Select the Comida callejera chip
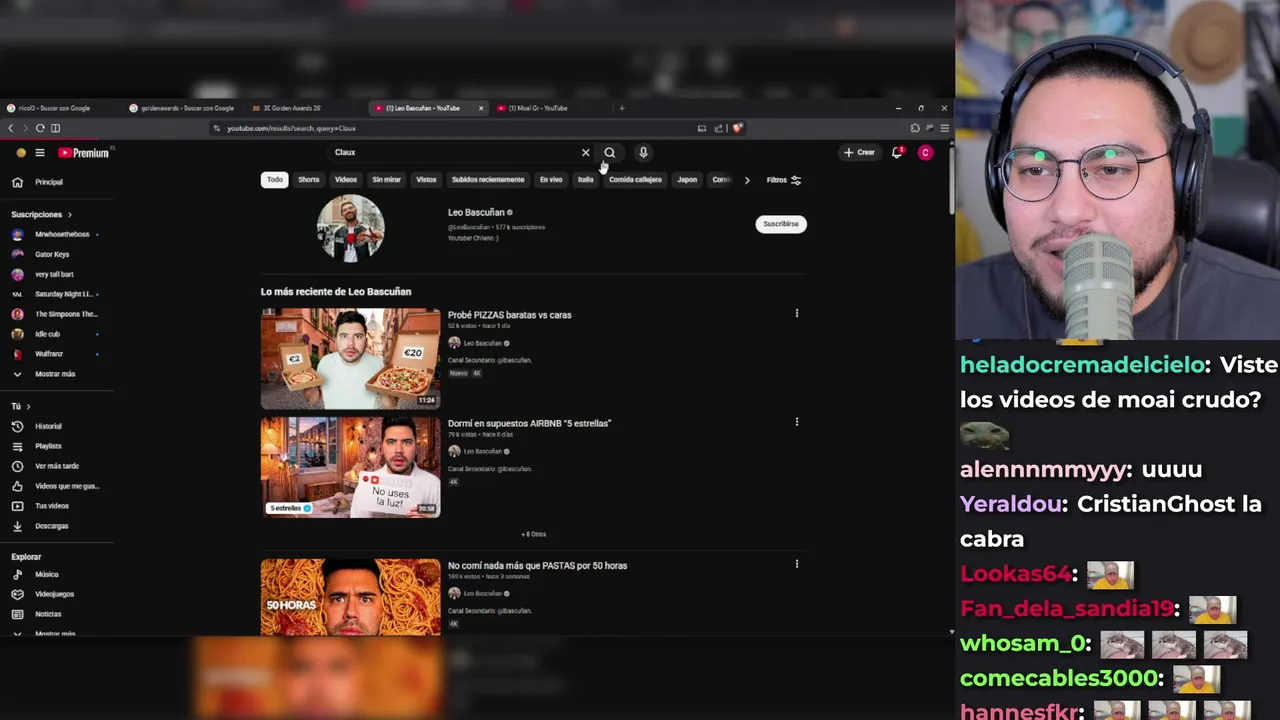 click(x=635, y=180)
